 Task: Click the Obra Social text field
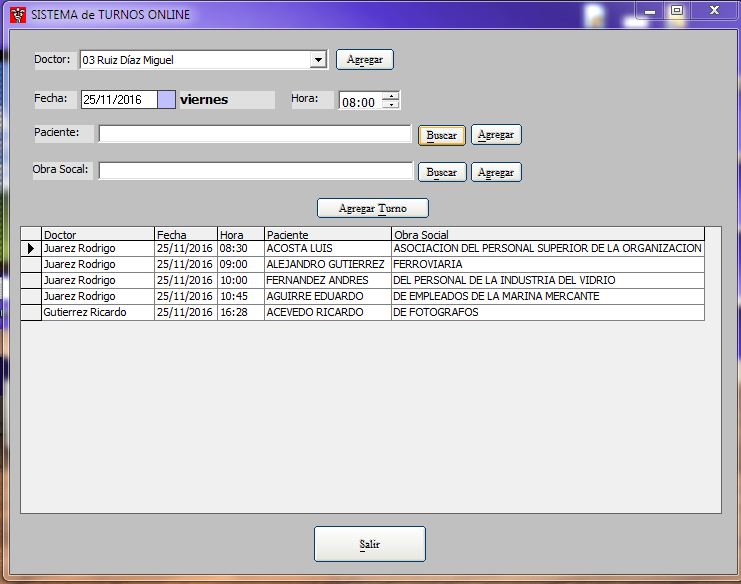[x=255, y=171]
